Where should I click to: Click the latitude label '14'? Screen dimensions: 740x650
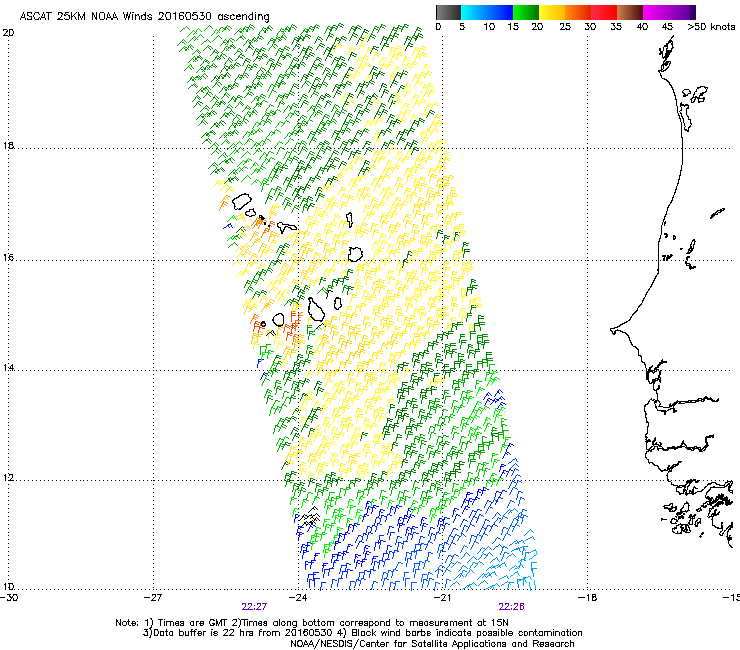coord(8,368)
